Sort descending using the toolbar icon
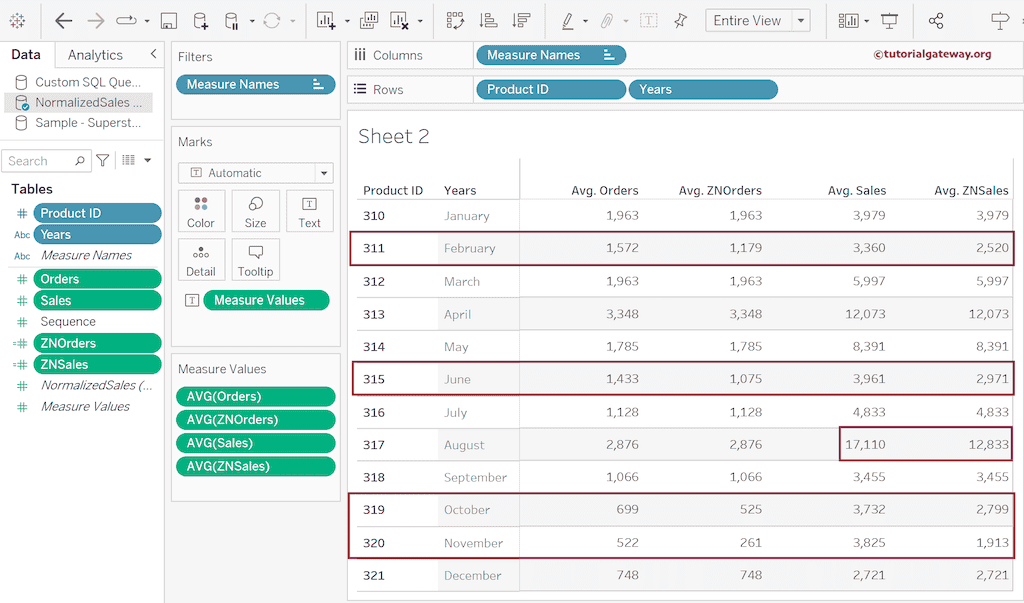The width and height of the screenshot is (1024, 603). click(520, 21)
